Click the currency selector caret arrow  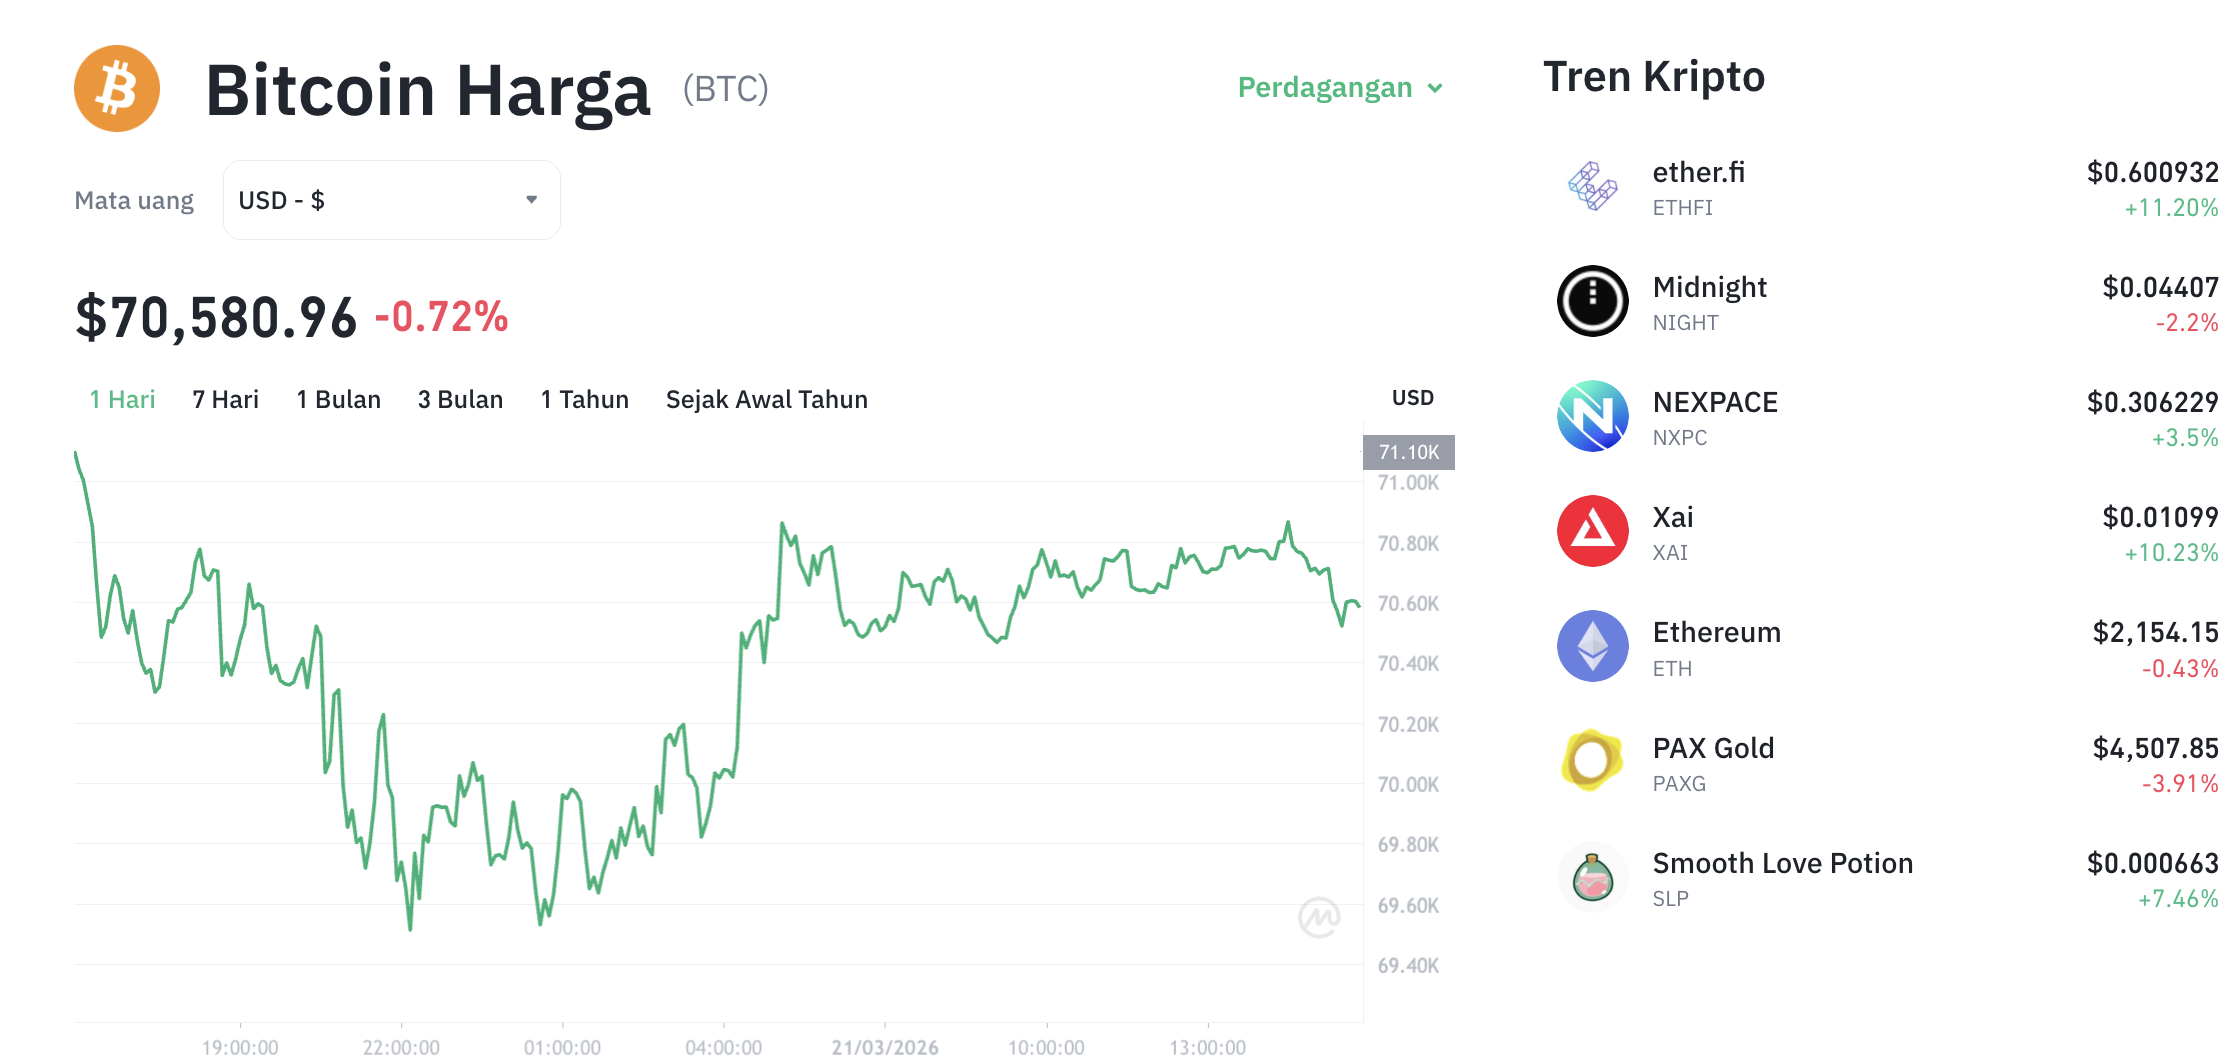tap(532, 199)
